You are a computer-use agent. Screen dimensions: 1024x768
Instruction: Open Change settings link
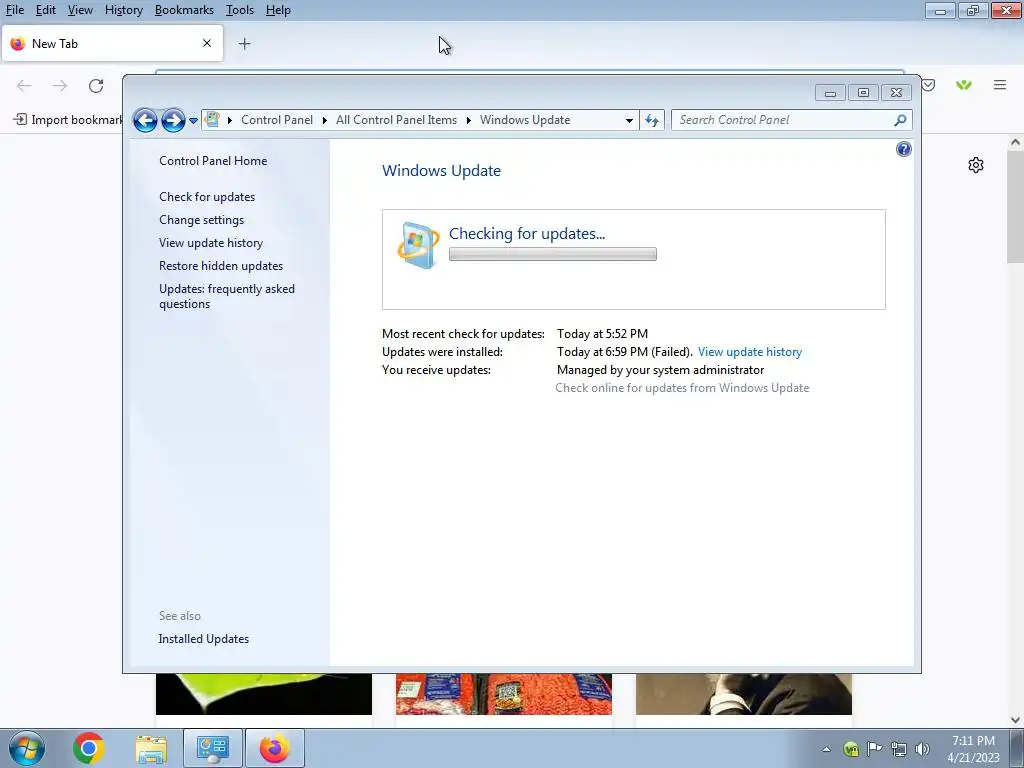[201, 220]
